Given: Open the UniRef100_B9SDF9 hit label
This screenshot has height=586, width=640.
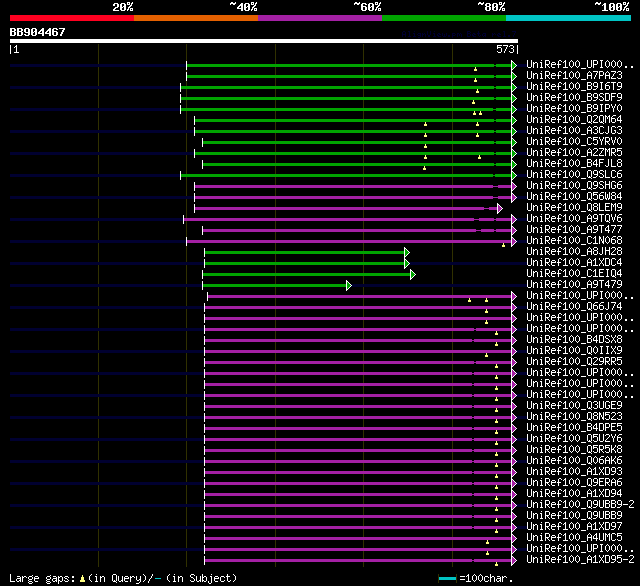Looking at the screenshot, I should (574, 98).
